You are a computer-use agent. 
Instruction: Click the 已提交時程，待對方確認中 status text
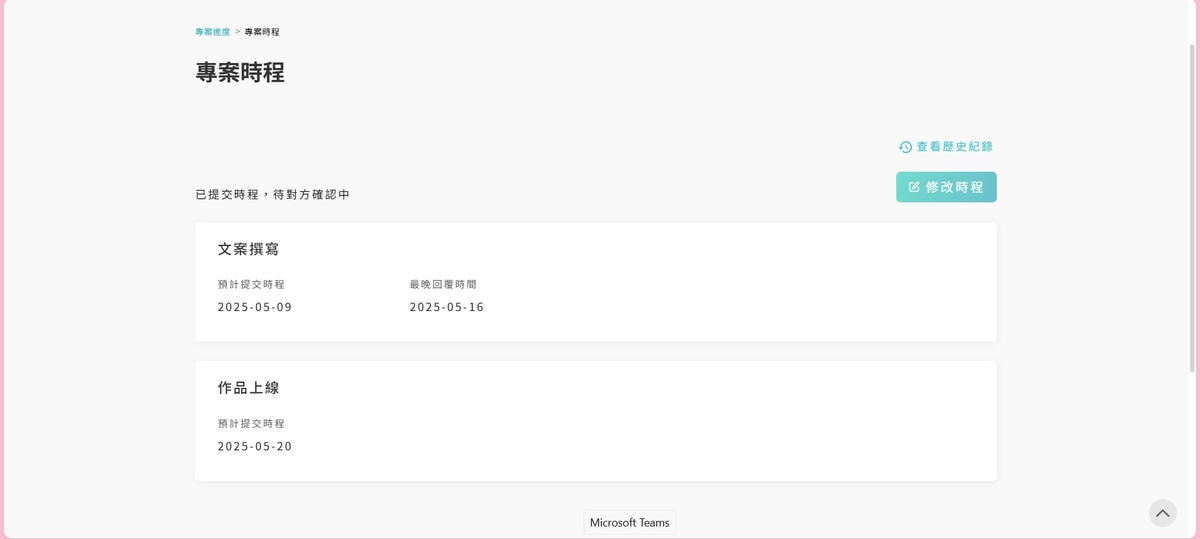click(273, 194)
